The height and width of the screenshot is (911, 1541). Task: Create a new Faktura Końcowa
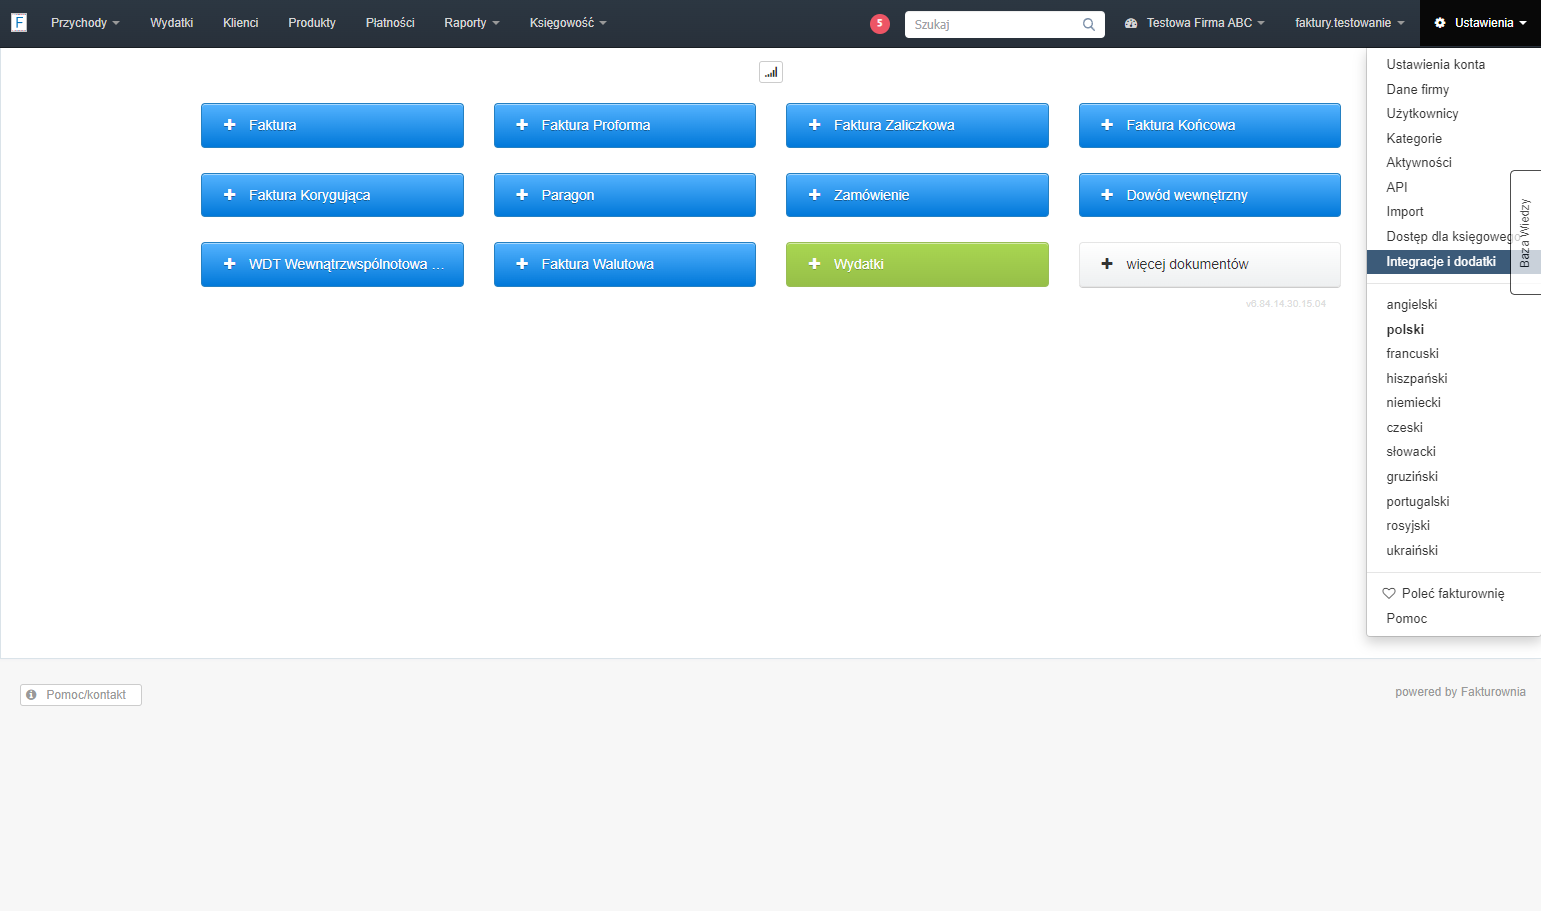click(x=1210, y=125)
